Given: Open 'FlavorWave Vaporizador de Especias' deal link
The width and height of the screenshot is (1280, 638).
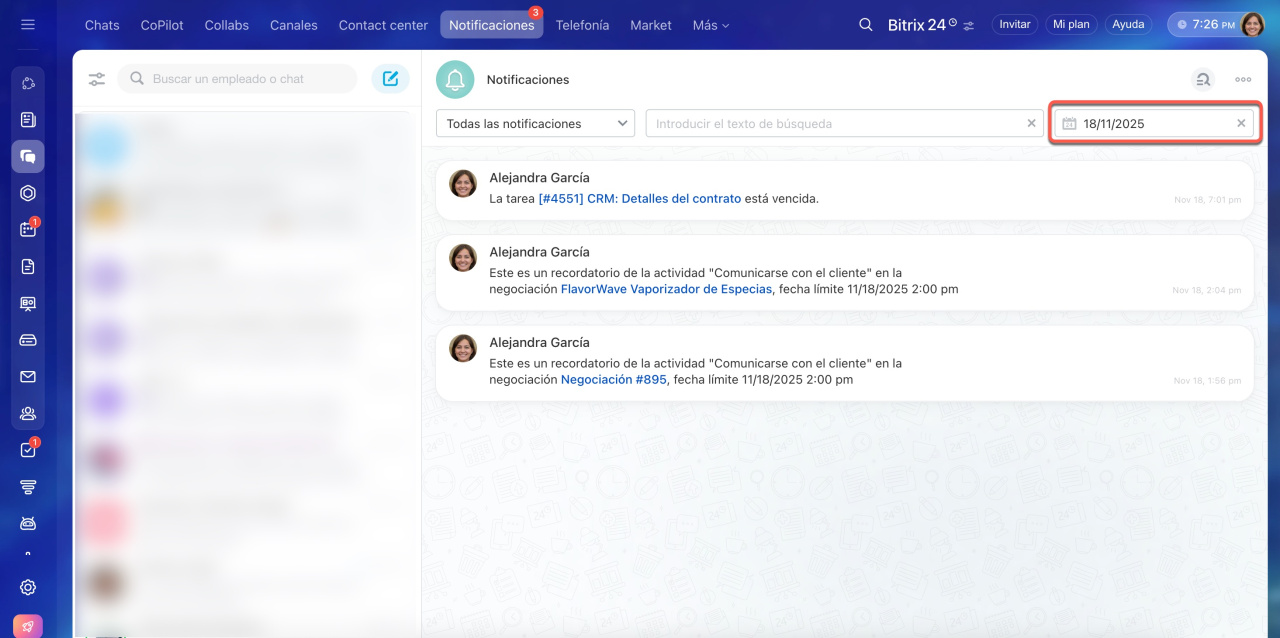Looking at the screenshot, I should click(x=666, y=289).
